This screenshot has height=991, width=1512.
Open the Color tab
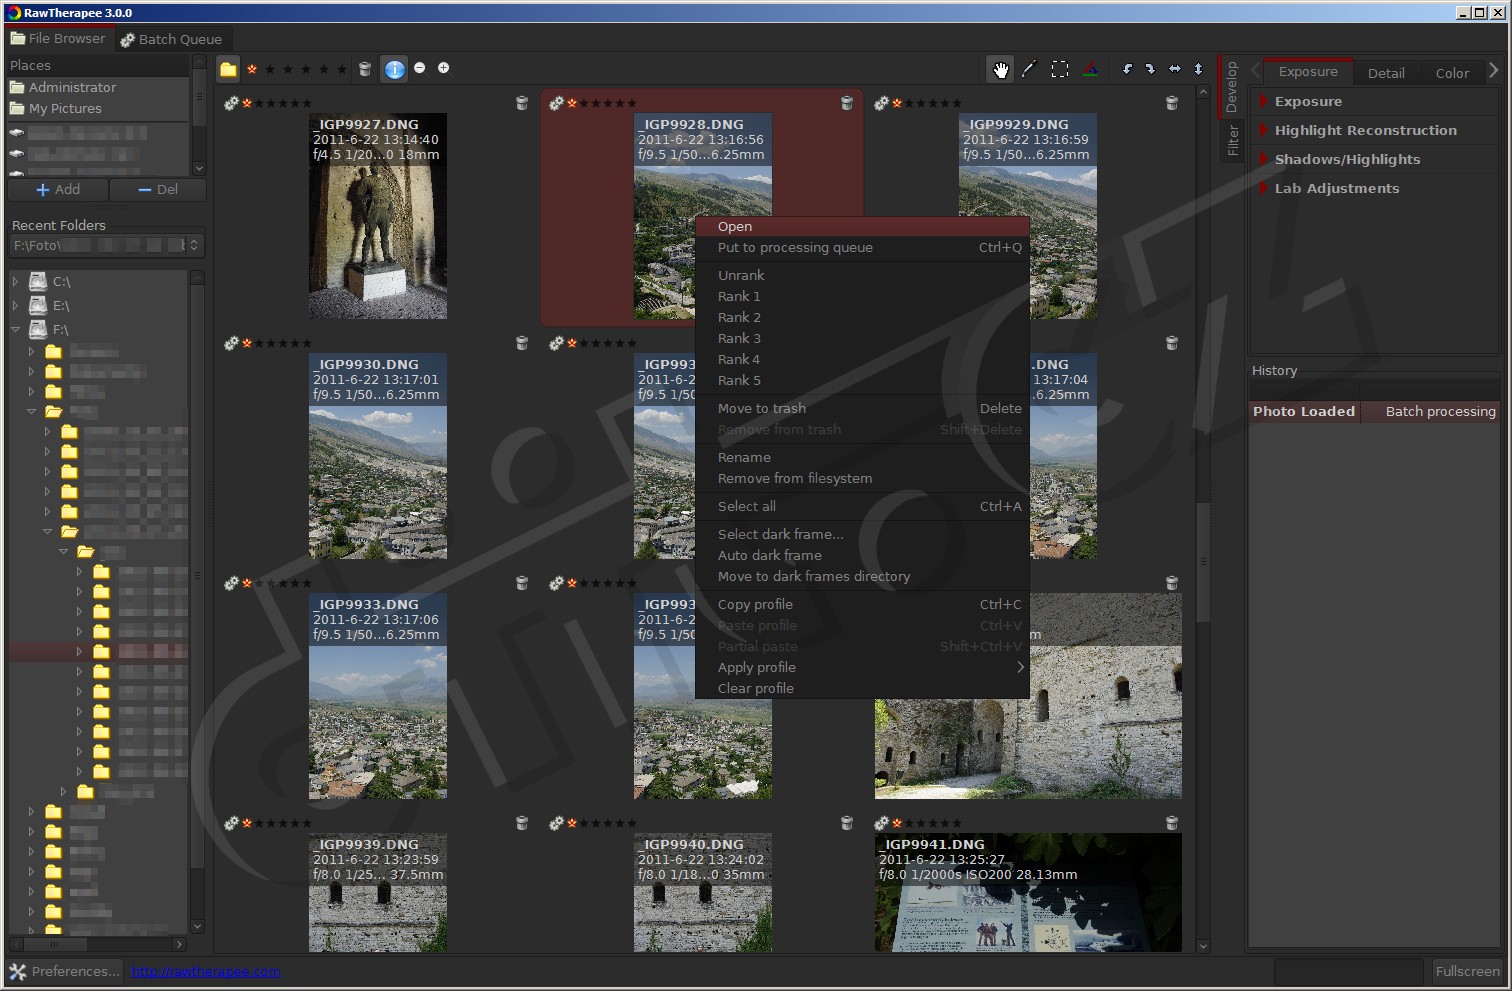(x=1452, y=73)
